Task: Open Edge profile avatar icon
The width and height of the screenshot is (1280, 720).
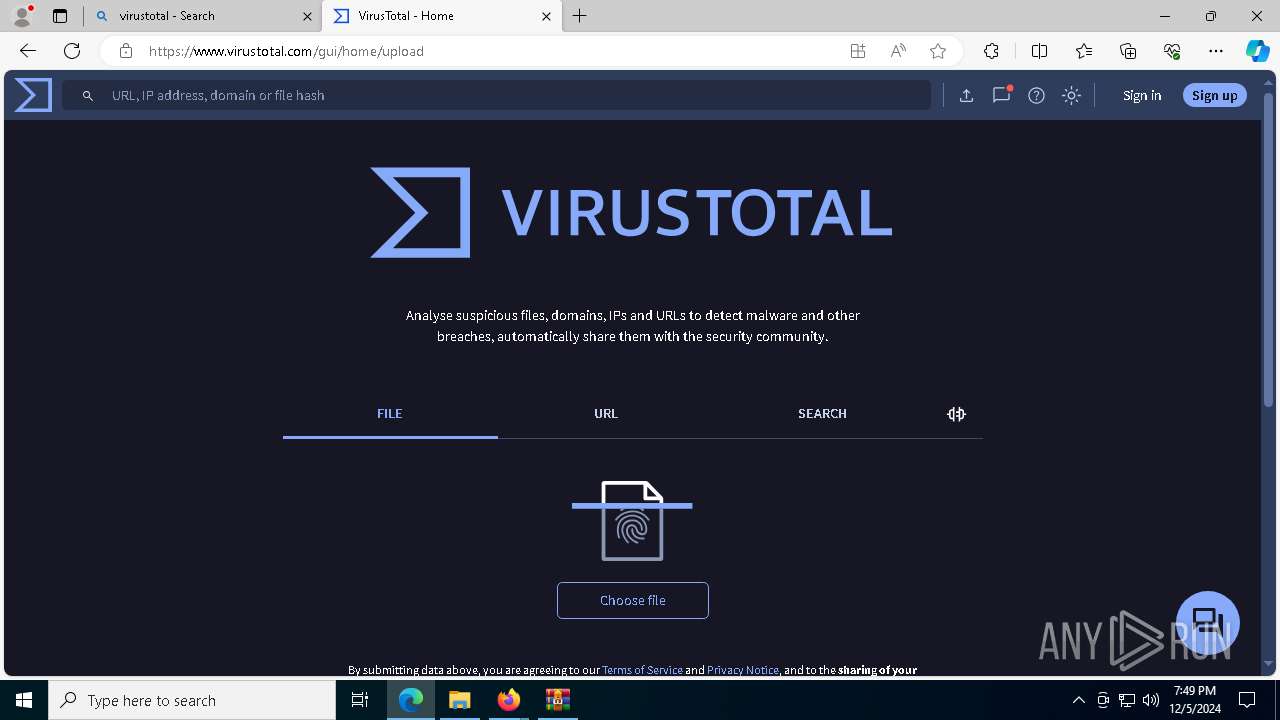Action: point(22,16)
